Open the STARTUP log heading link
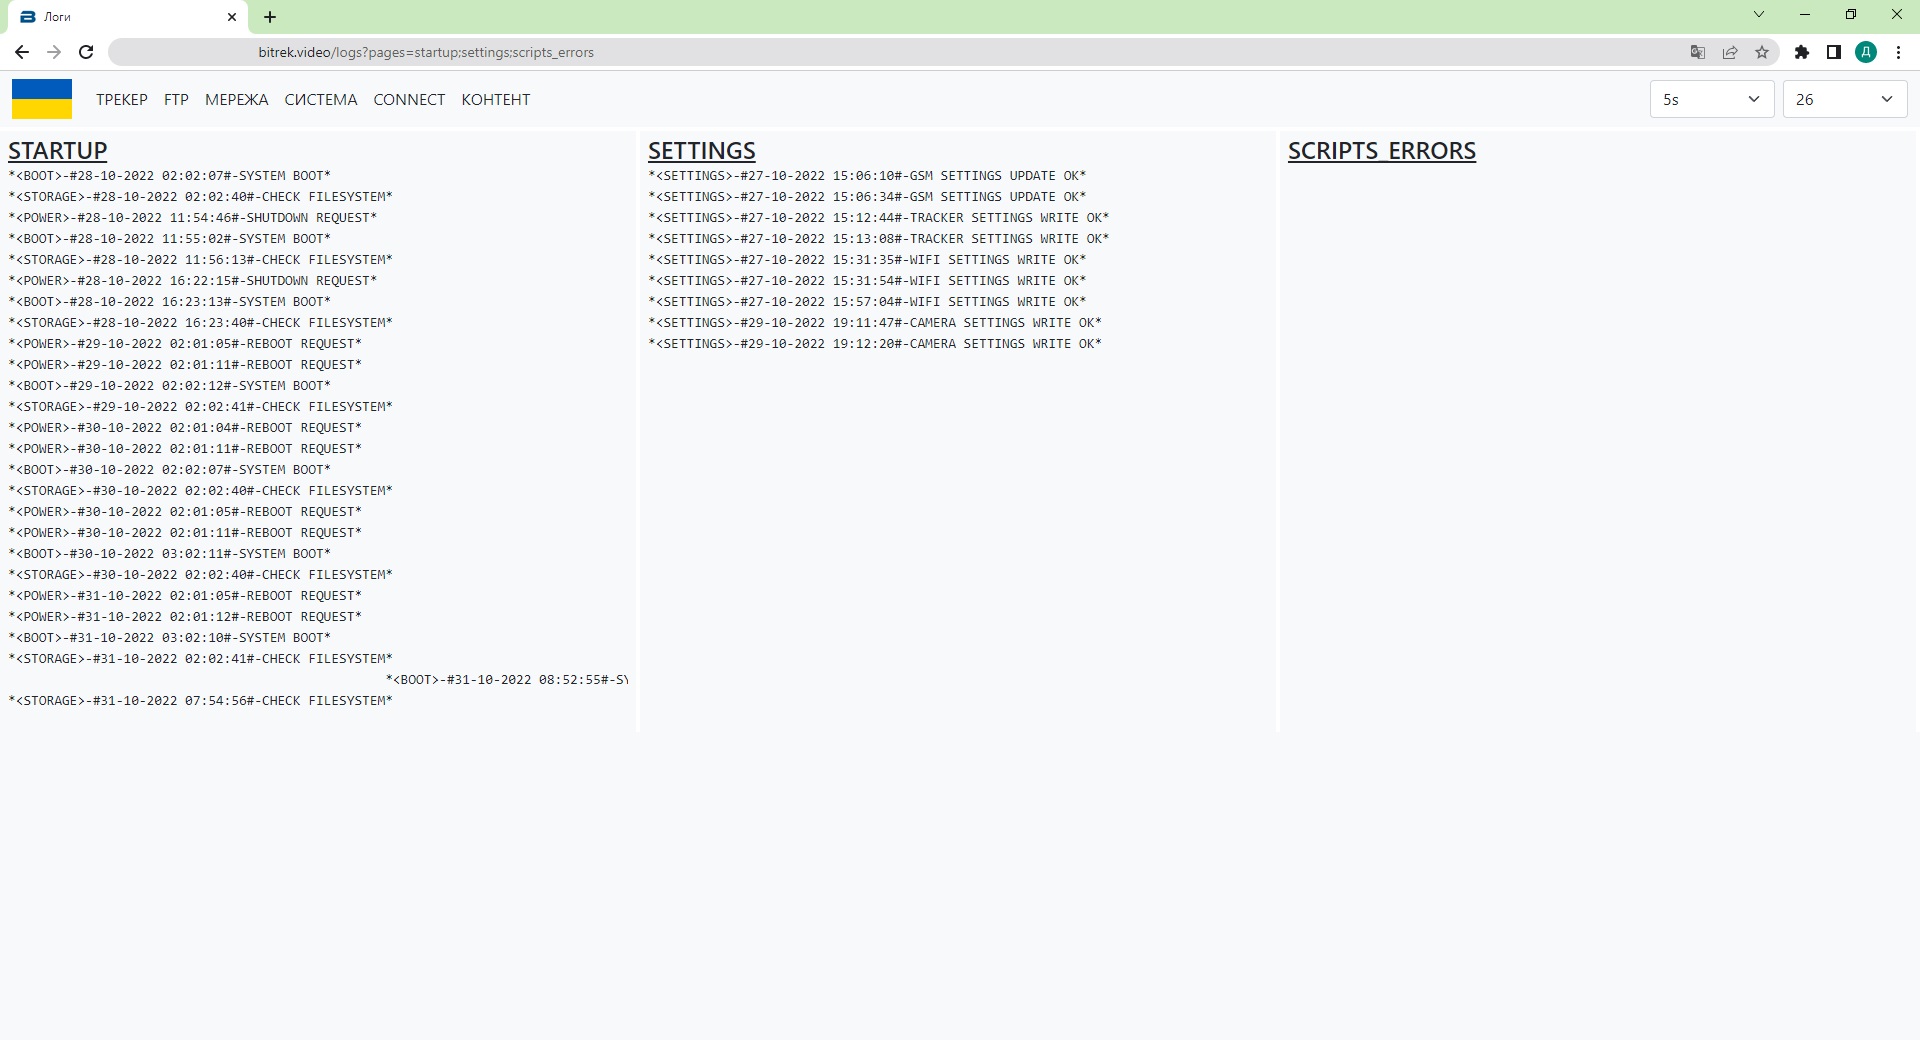 click(x=58, y=151)
